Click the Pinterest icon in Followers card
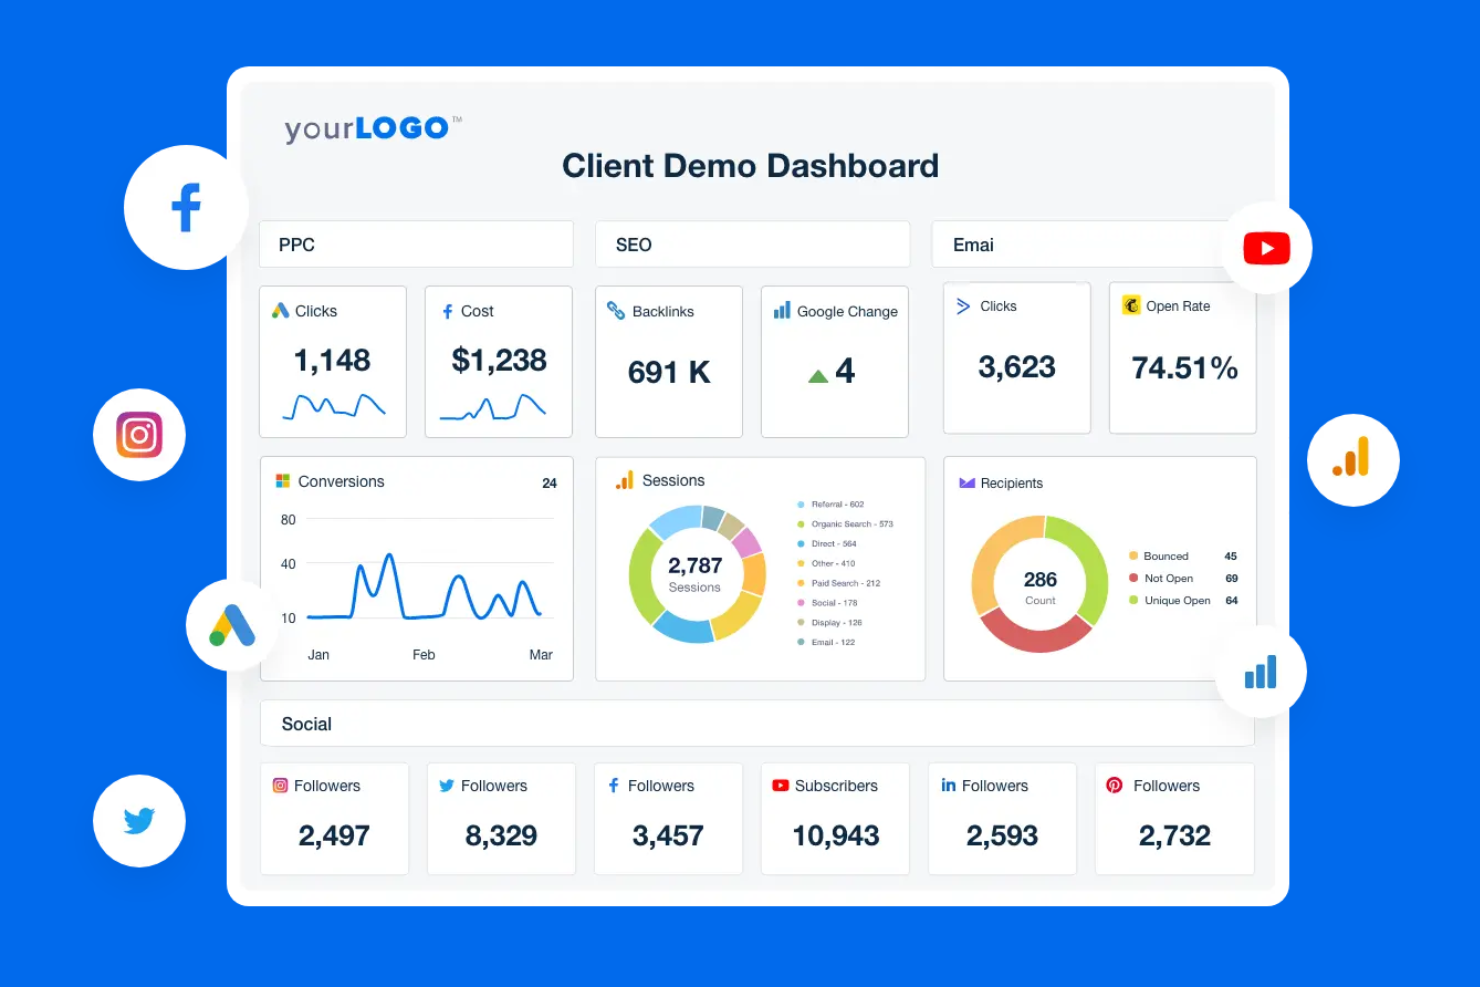Screen dimensions: 1480x987 pyautogui.click(x=1114, y=786)
